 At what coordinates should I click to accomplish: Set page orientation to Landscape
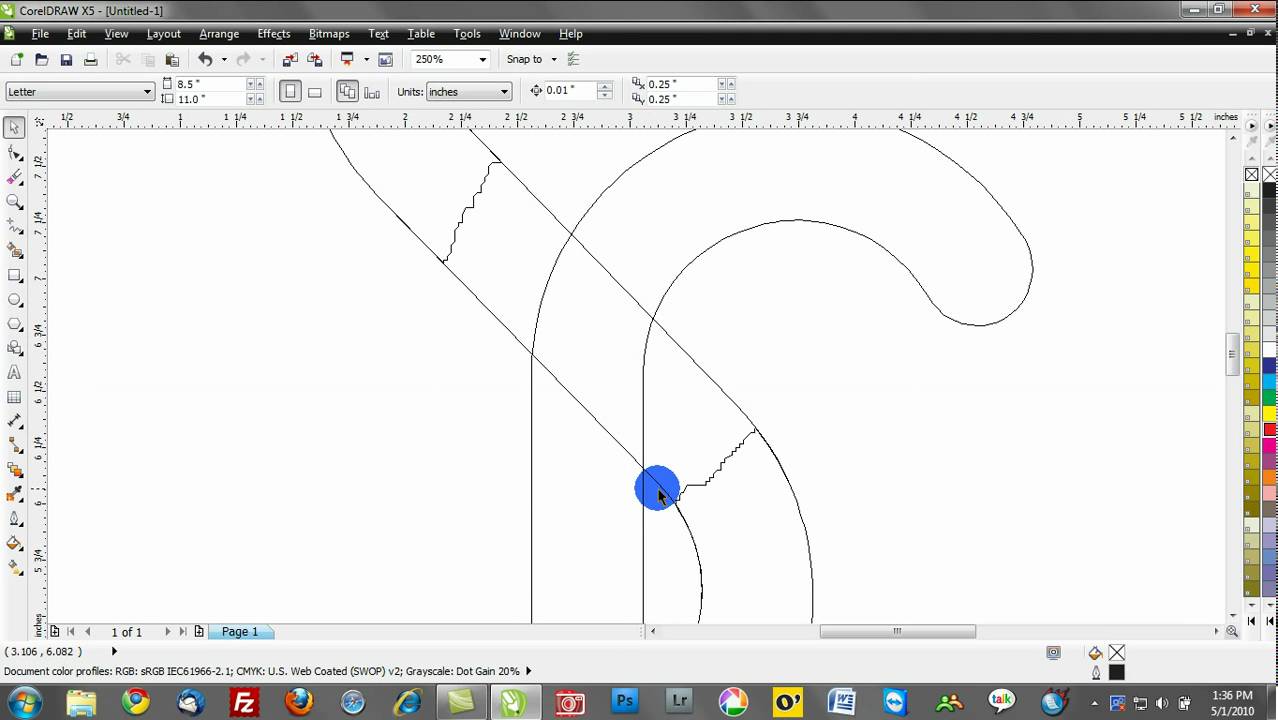(314, 92)
